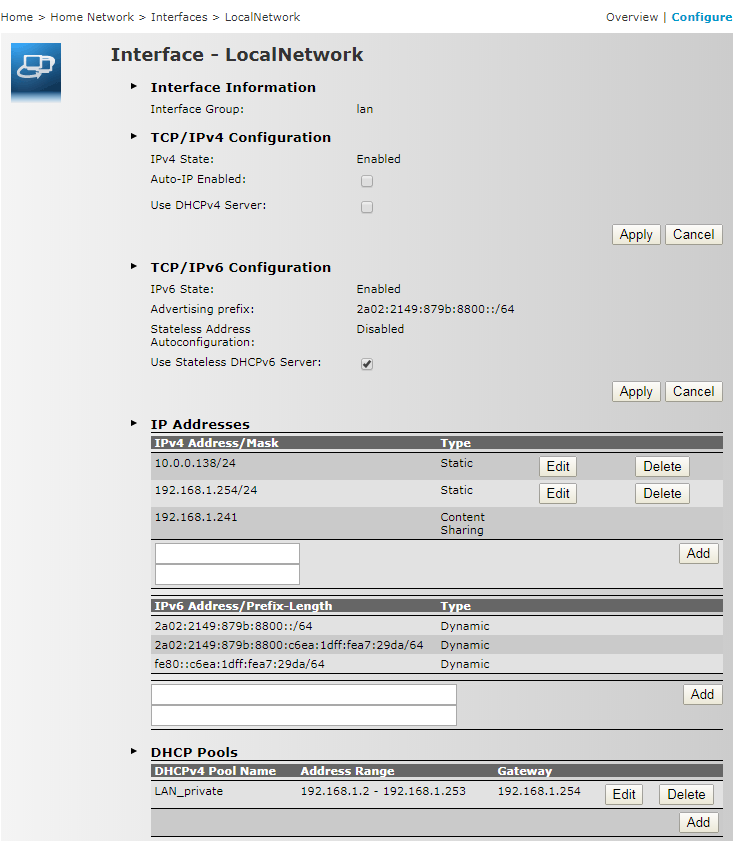Click the network interface icon at top left
Image resolution: width=747 pixels, height=841 pixels.
(x=36, y=68)
